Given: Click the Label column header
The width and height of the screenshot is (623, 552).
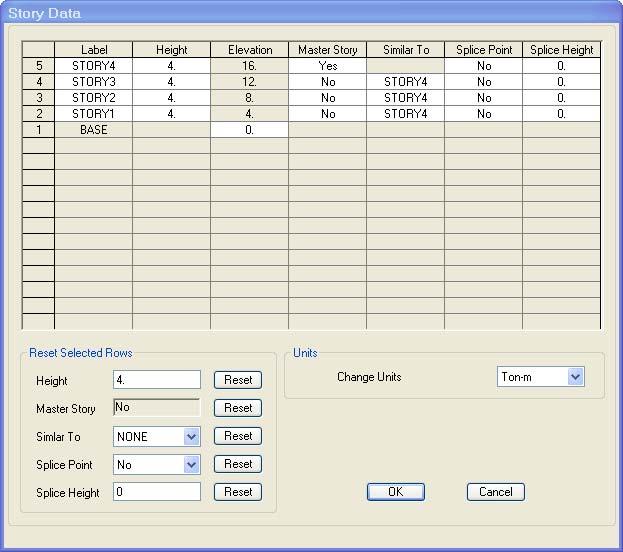Looking at the screenshot, I should pyautogui.click(x=94, y=50).
